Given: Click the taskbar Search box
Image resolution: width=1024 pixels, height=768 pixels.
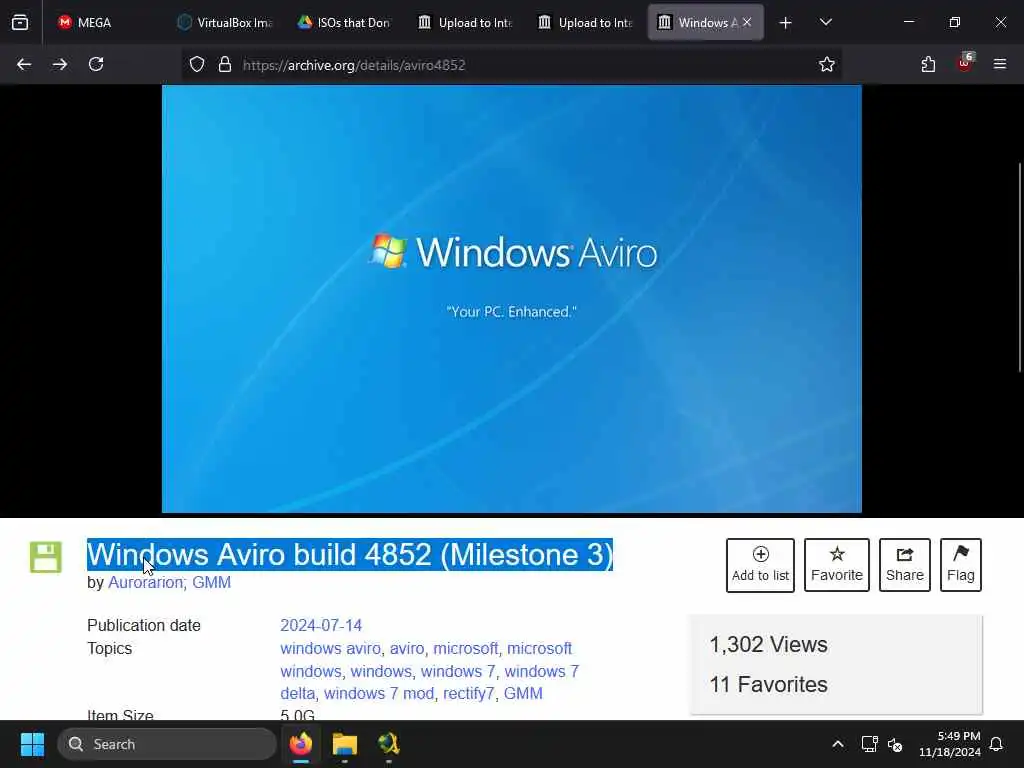Looking at the screenshot, I should click(x=167, y=744).
